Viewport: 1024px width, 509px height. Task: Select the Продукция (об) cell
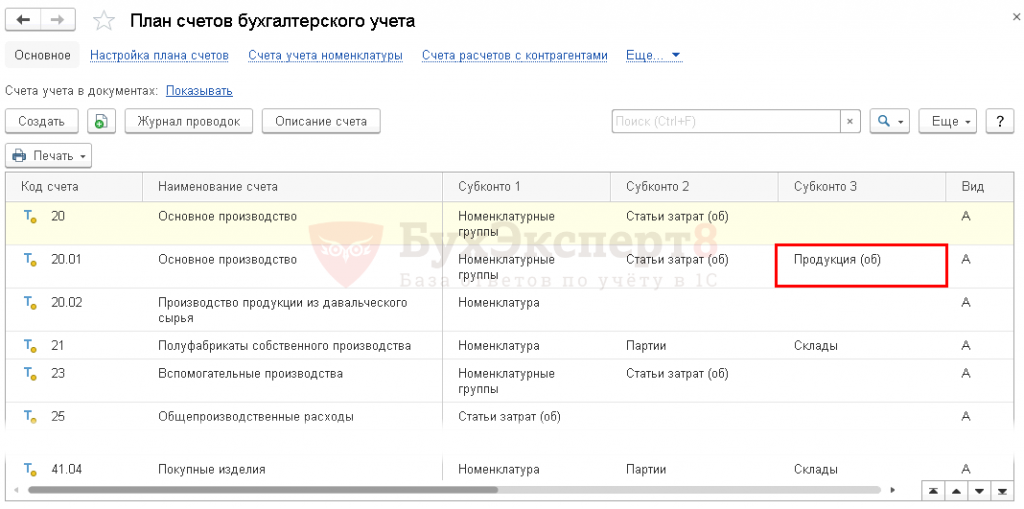pos(861,265)
